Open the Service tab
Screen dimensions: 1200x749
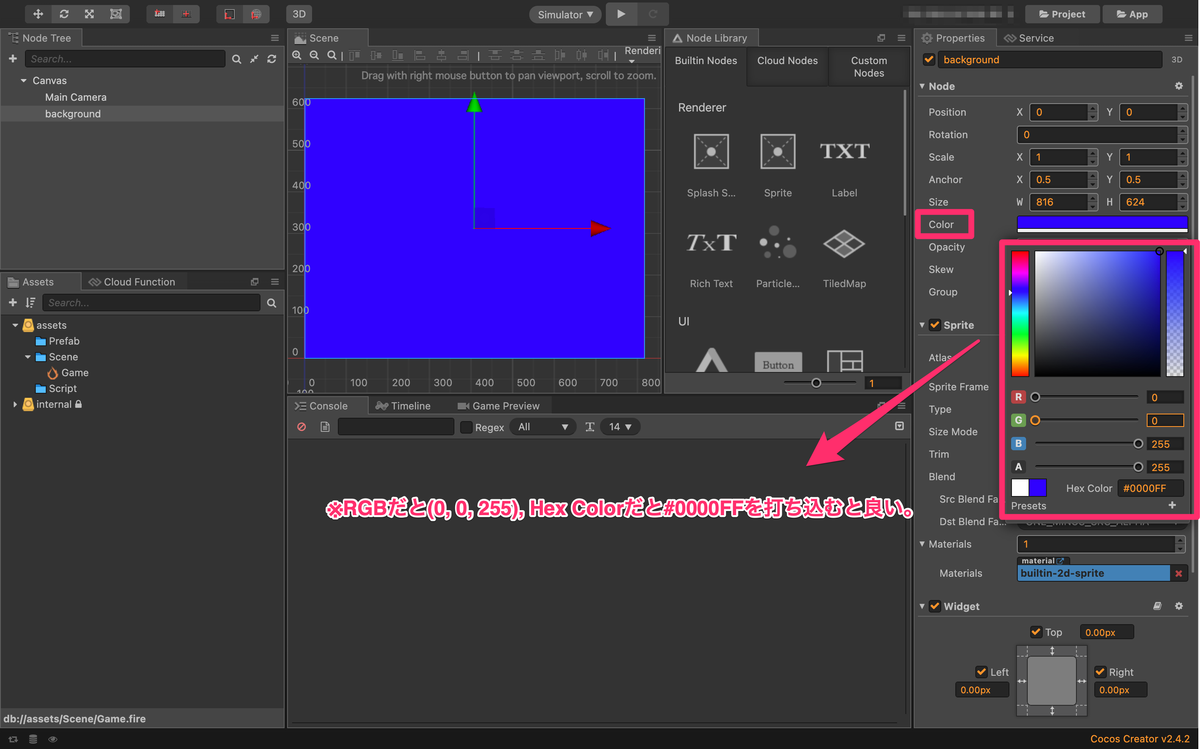[1029, 38]
